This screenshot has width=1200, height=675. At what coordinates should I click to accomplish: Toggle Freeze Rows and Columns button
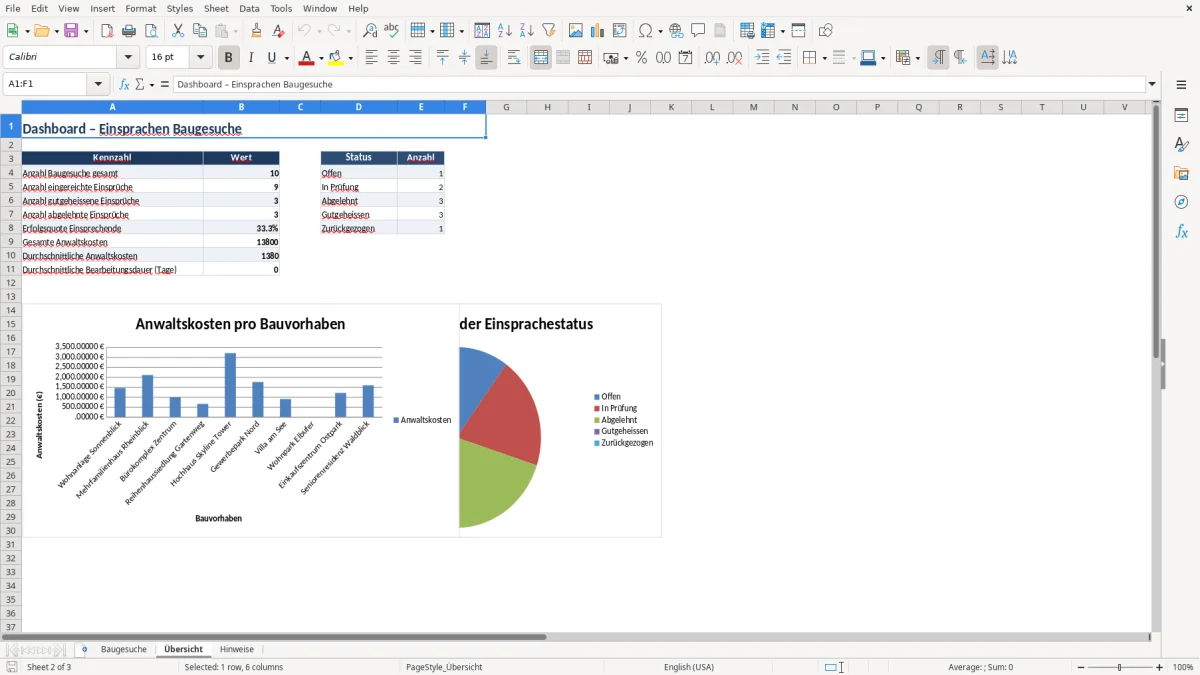(769, 31)
